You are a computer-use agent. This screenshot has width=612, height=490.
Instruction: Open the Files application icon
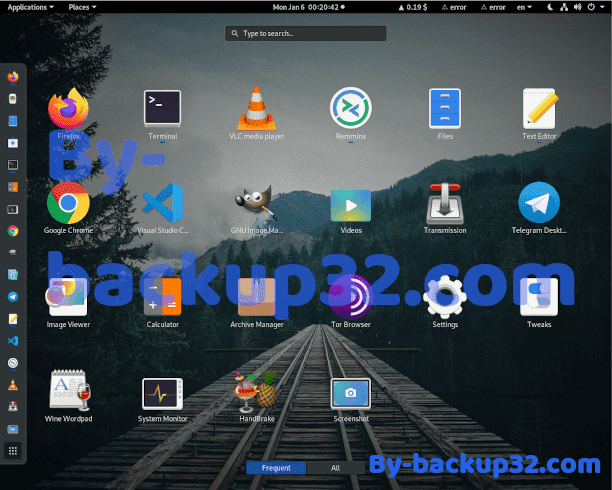tap(445, 109)
